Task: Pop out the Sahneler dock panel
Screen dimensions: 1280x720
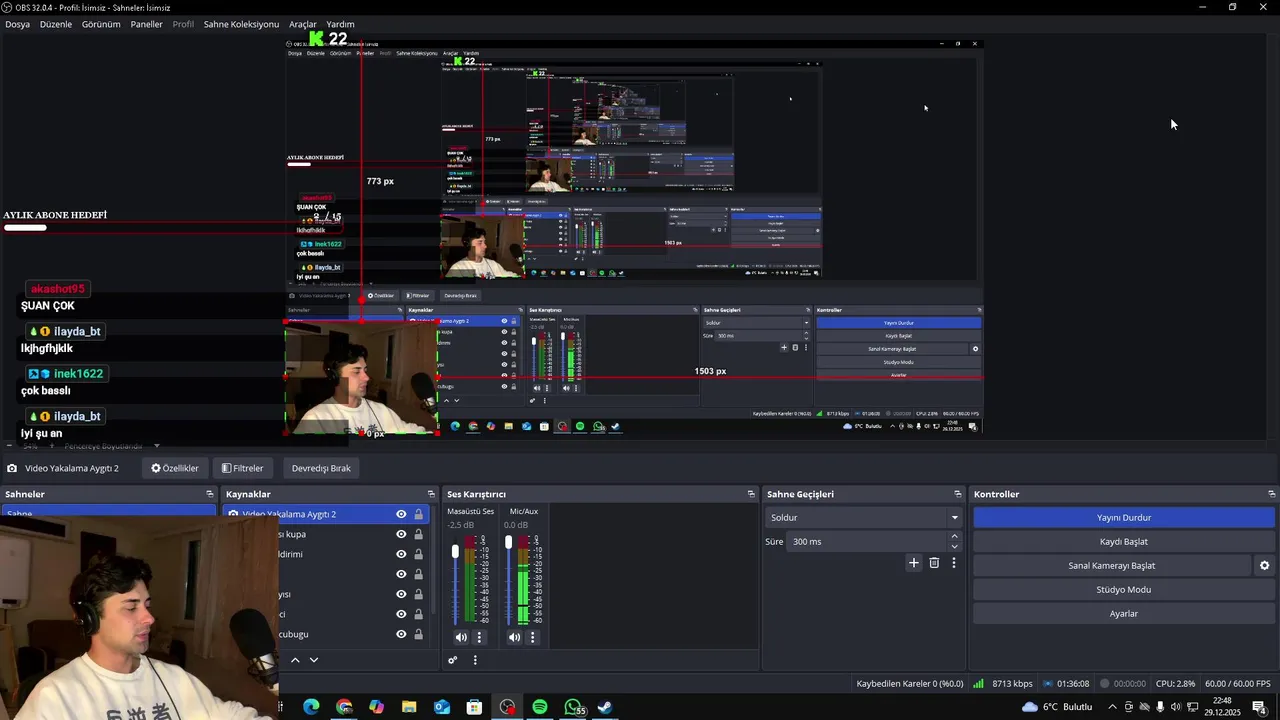Action: pyautogui.click(x=210, y=494)
